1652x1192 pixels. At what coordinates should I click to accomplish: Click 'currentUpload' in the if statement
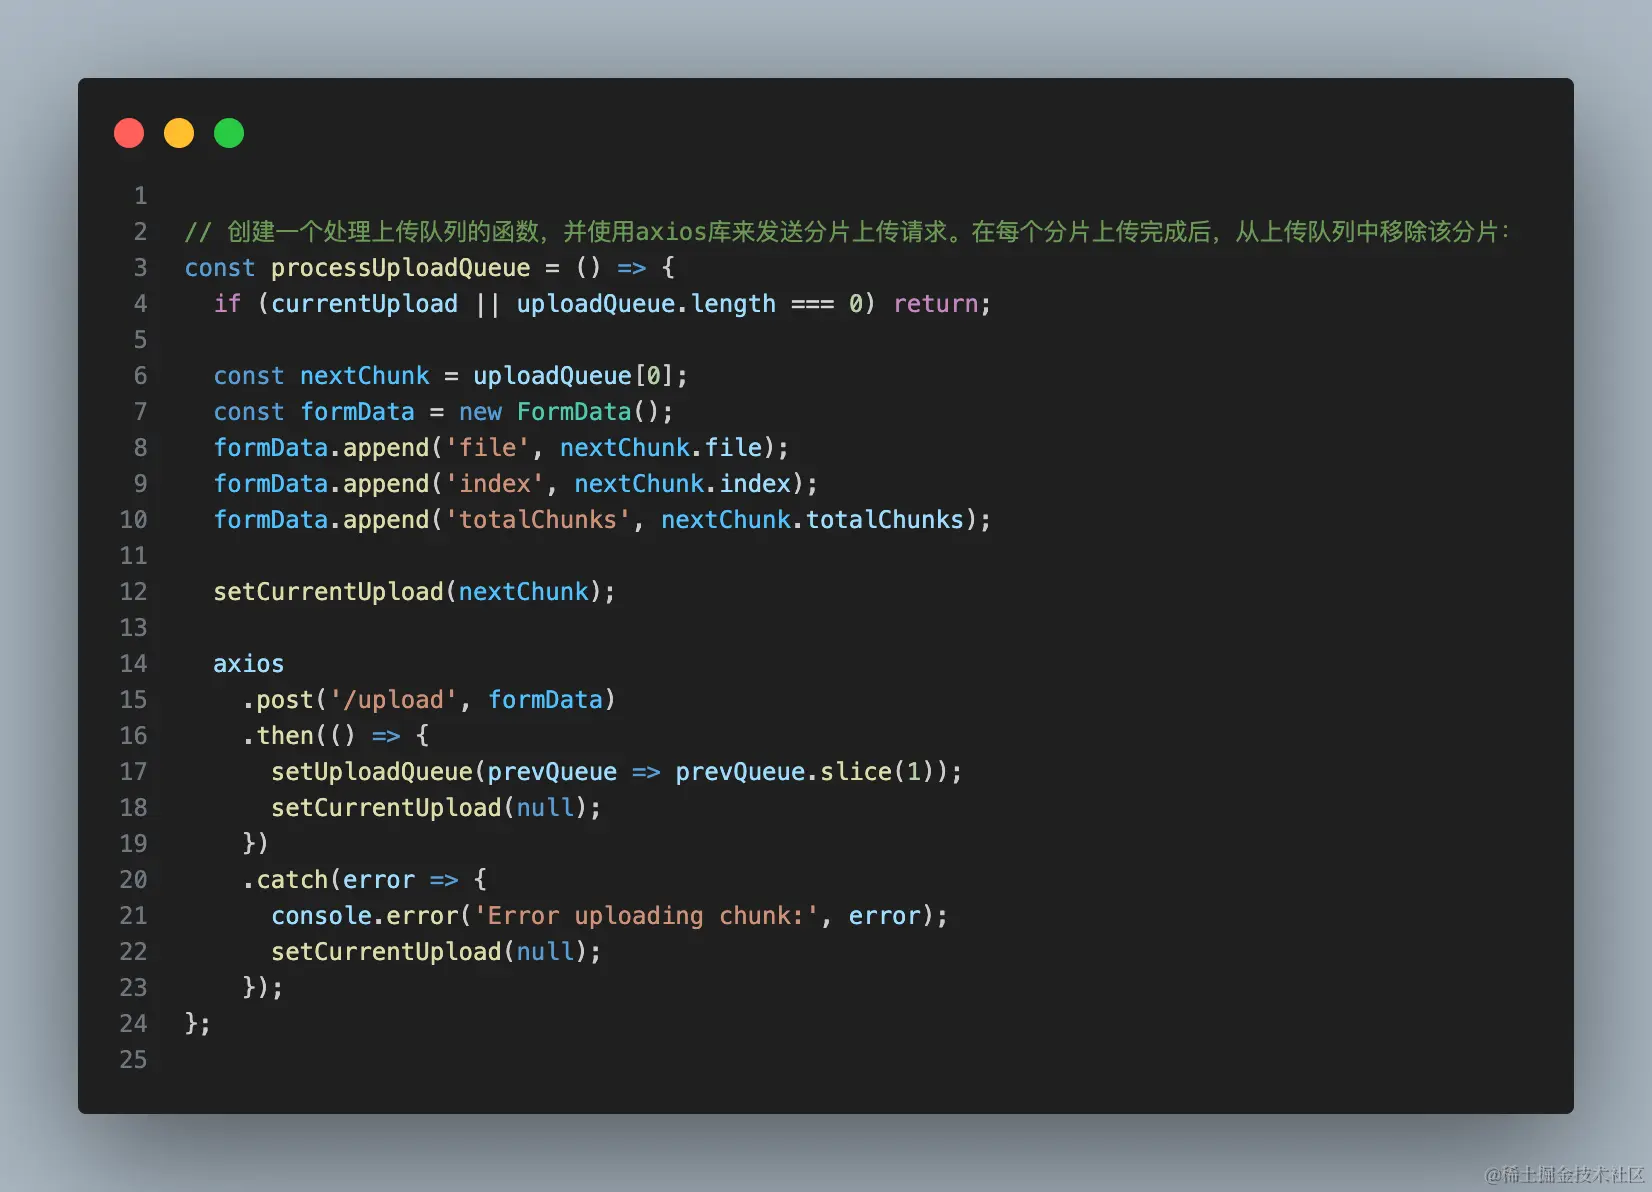[364, 304]
